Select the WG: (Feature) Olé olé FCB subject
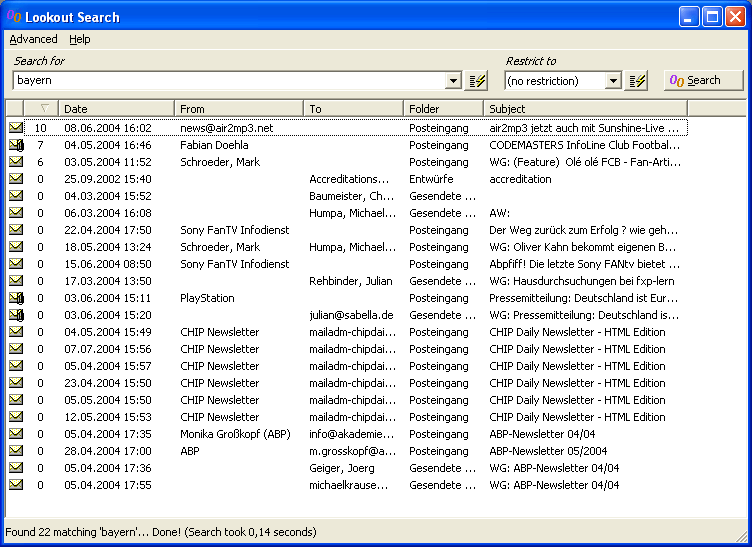This screenshot has width=752, height=547. [585, 162]
